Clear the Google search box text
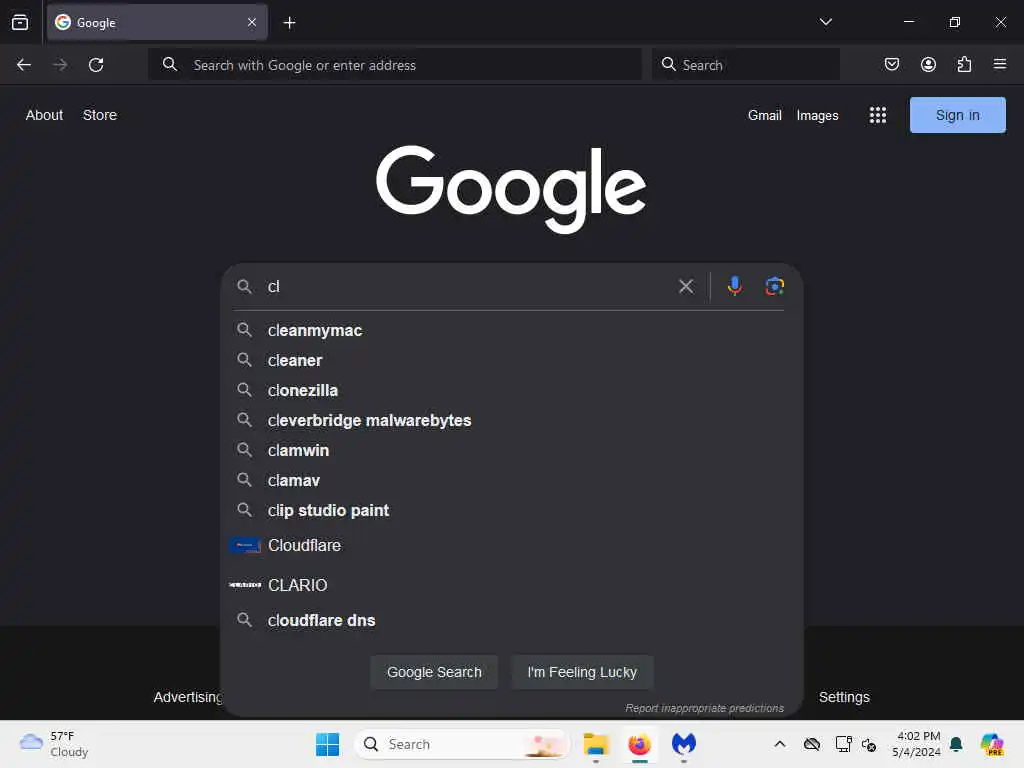 [686, 286]
